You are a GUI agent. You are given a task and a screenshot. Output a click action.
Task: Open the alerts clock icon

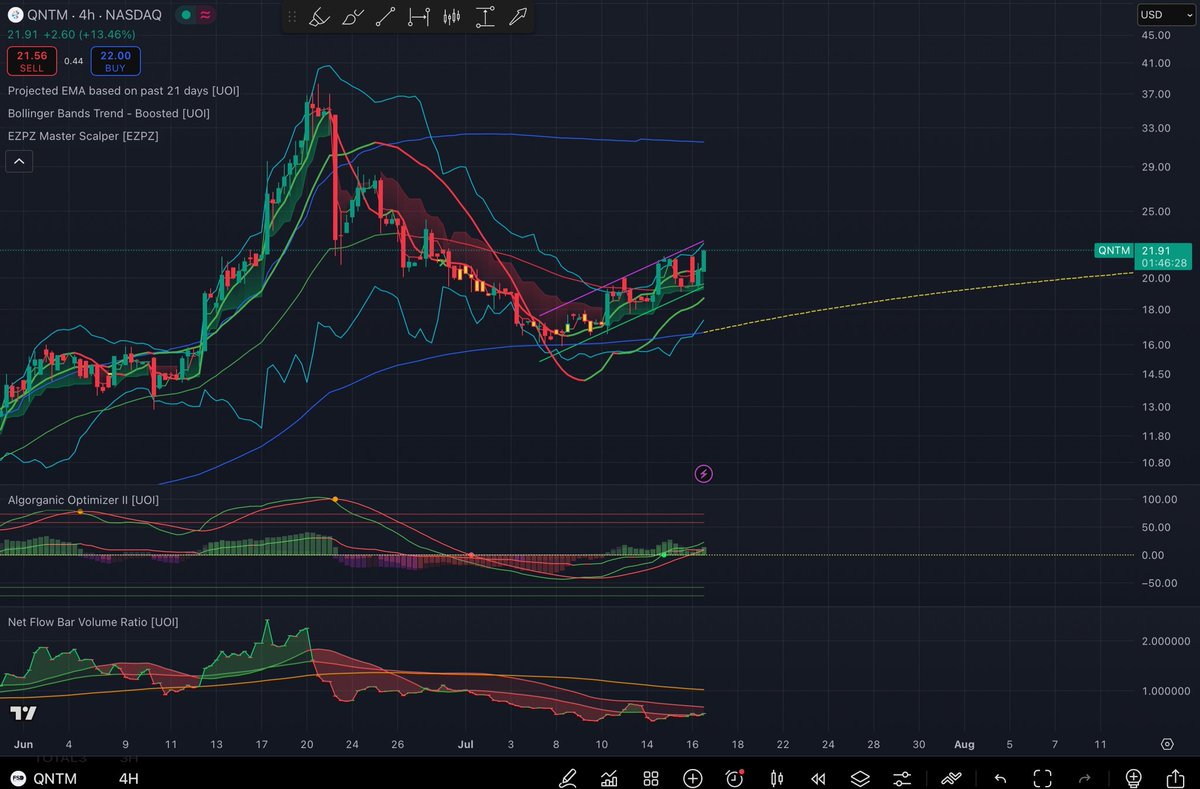click(x=735, y=778)
